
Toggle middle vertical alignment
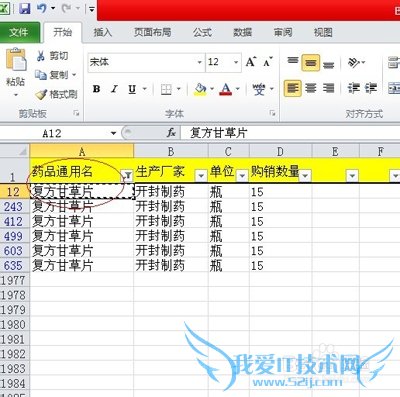[x=311, y=62]
